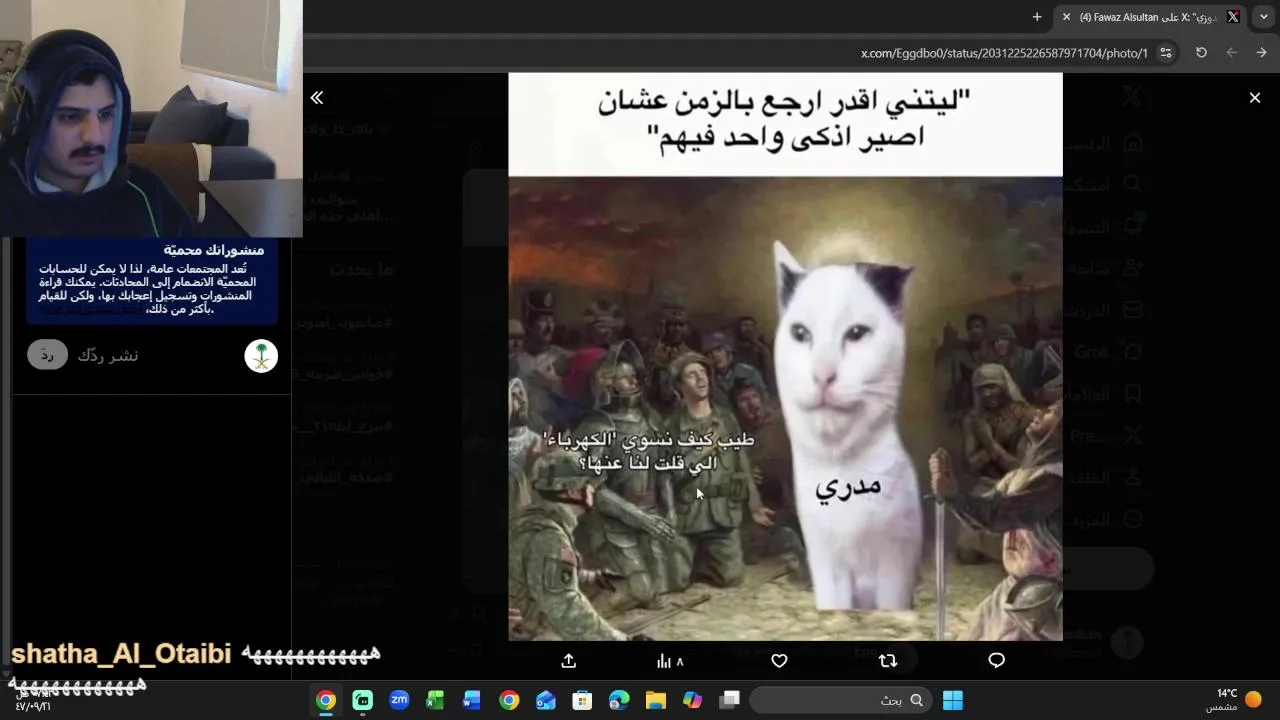Viewport: 1280px width, 720px height.
Task: Collapse the reply side panel with double chevron
Action: coord(317,98)
